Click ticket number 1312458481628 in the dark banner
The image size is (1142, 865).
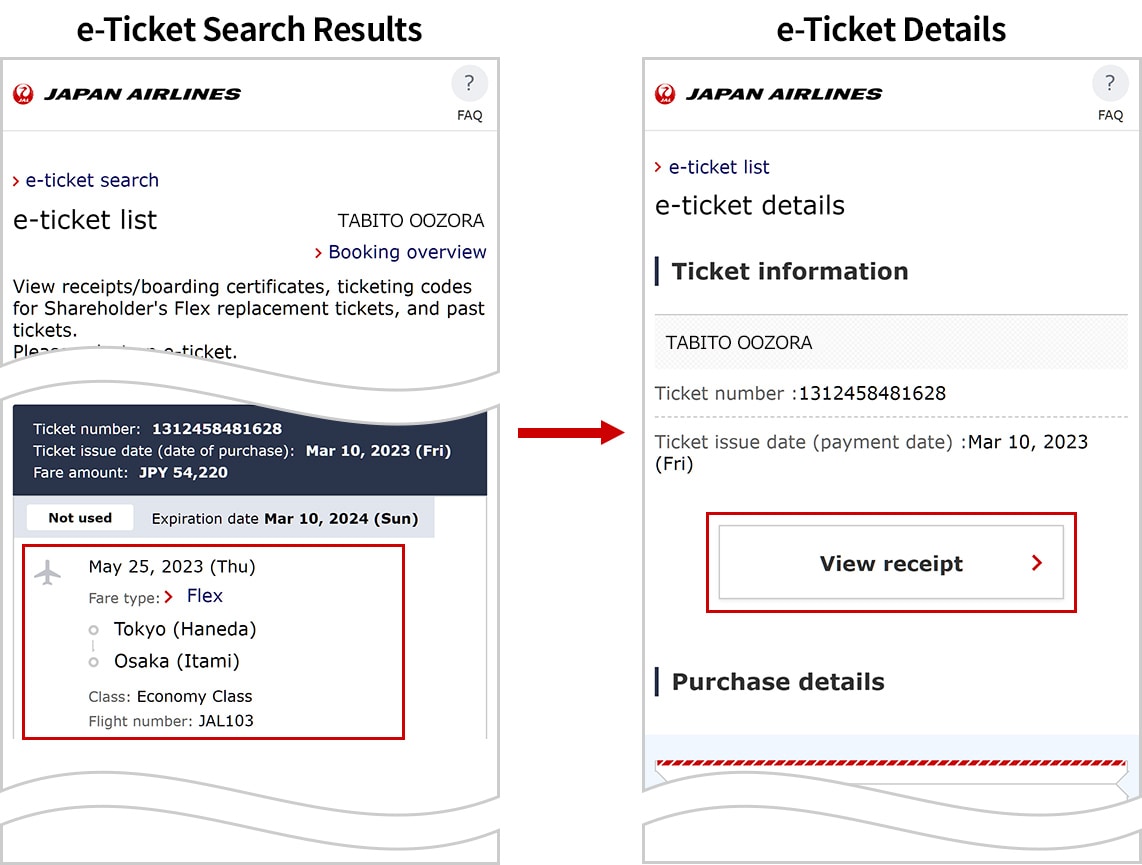216,428
